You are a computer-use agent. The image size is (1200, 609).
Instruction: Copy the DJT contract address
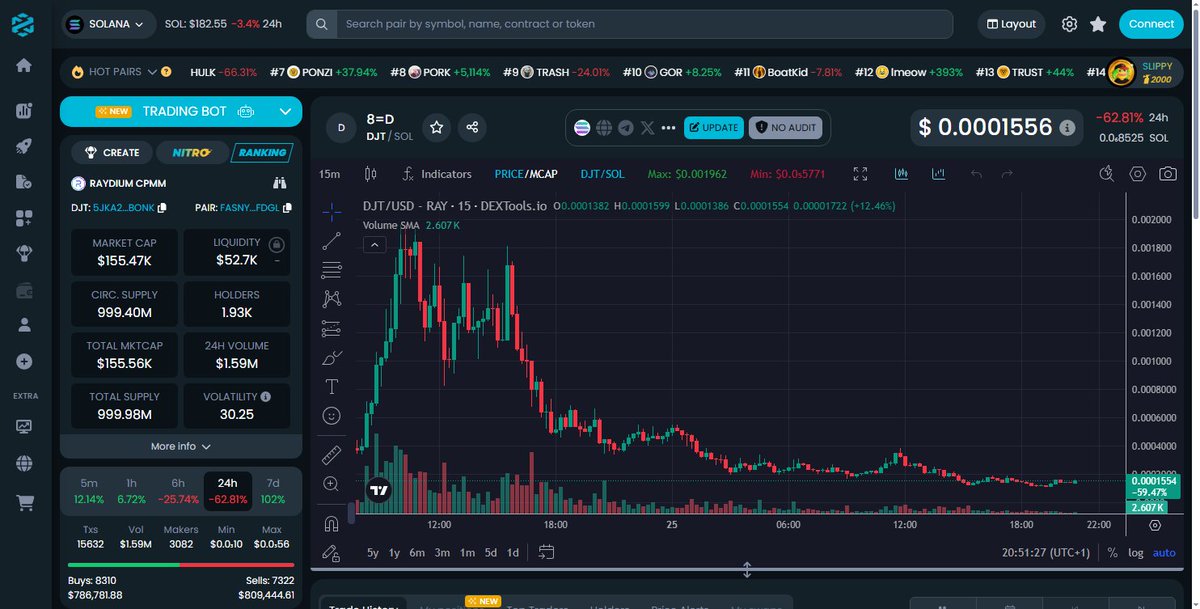point(162,208)
